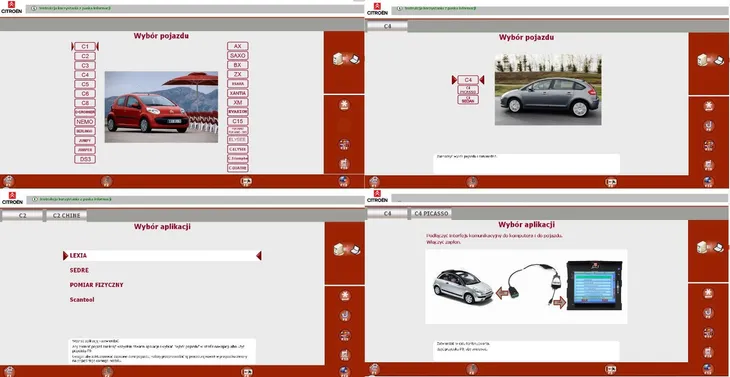Click the flags icon on grey C4 photo screen
This screenshot has height=377, width=730.
[x=709, y=146]
